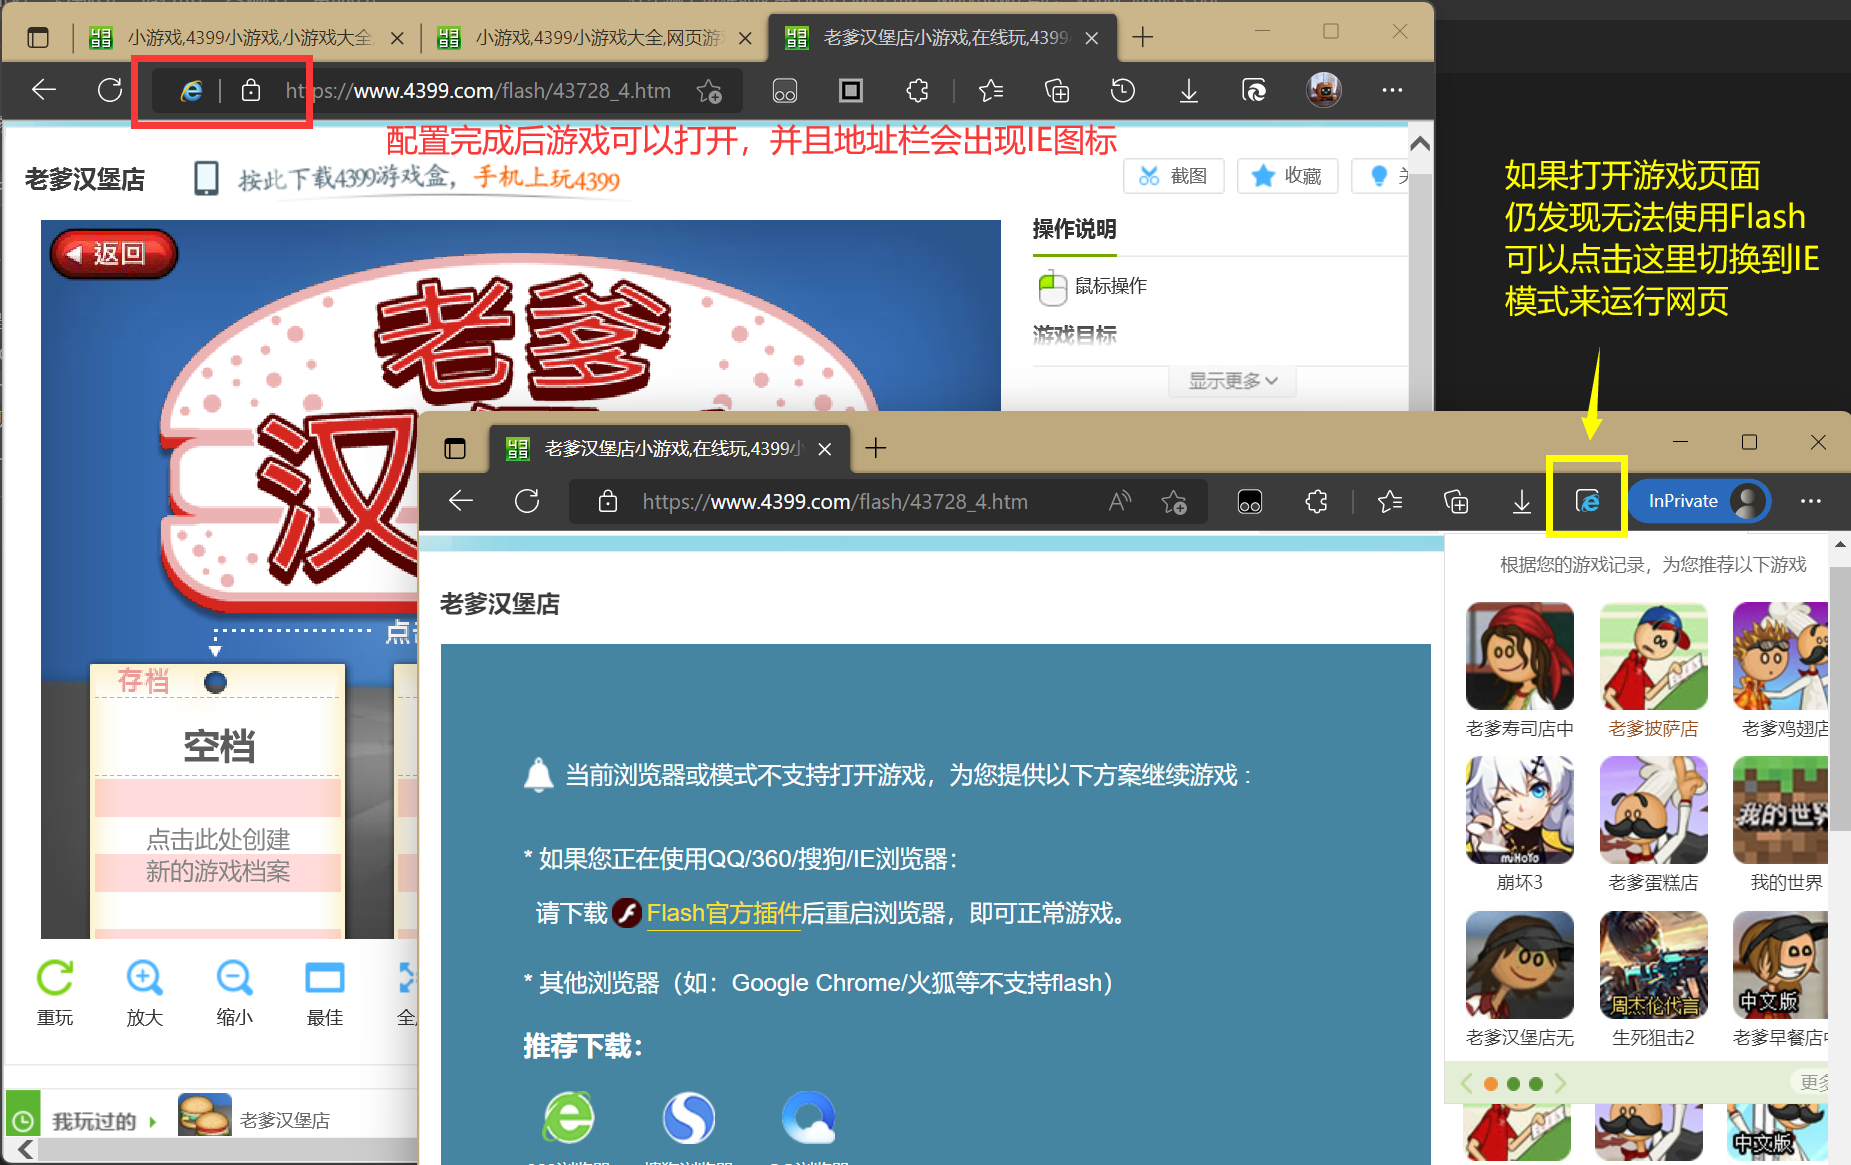Viewport: 1851px width, 1165px height.
Task: Close 老爹汉堡店 tab in front window
Action: click(x=825, y=449)
